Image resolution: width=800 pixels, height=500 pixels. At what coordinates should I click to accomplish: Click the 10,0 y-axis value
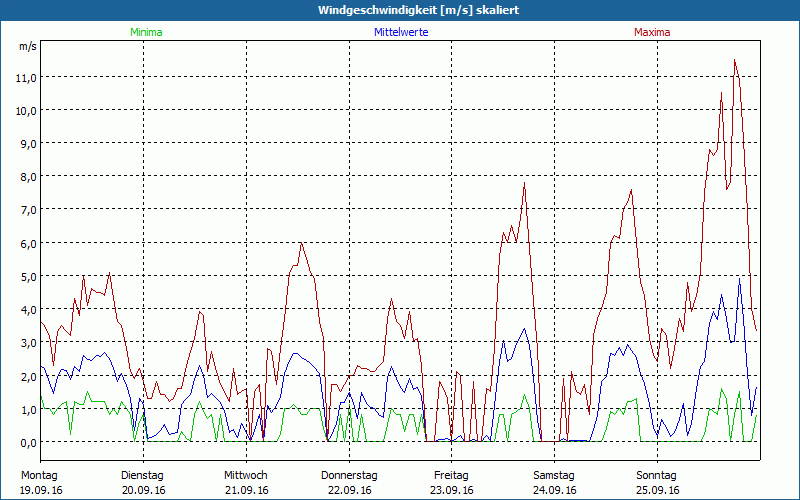26,111
